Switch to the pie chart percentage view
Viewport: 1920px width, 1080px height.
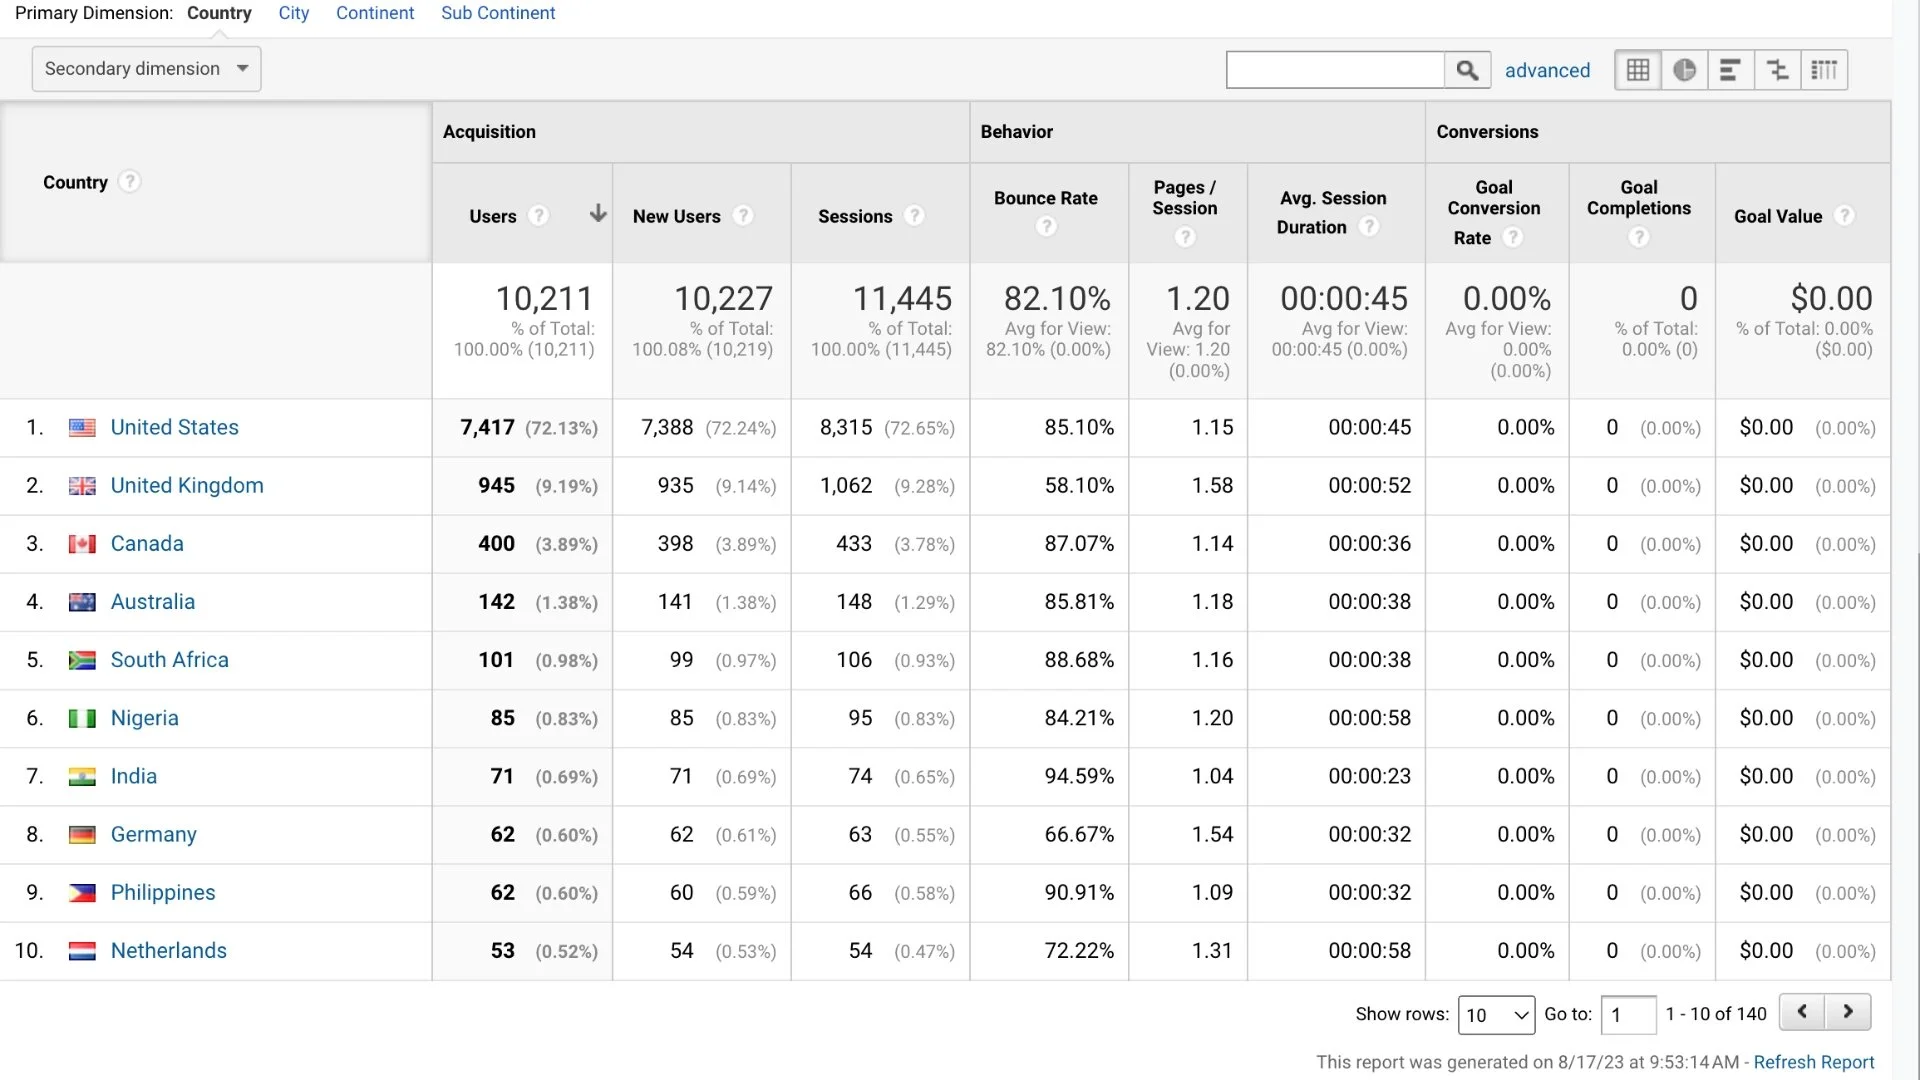click(1684, 70)
